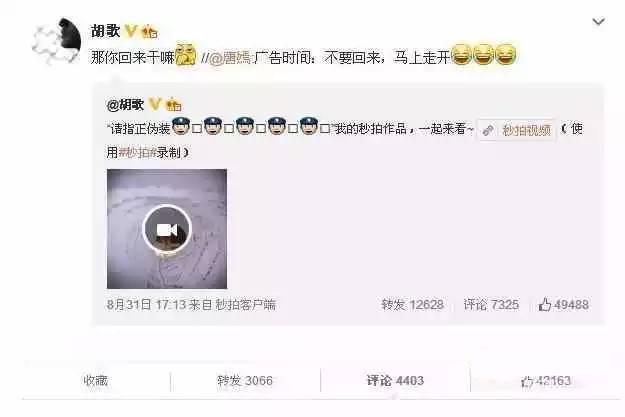Open the #秒拍# hashtag topic
The width and height of the screenshot is (625, 417).
coord(138,152)
